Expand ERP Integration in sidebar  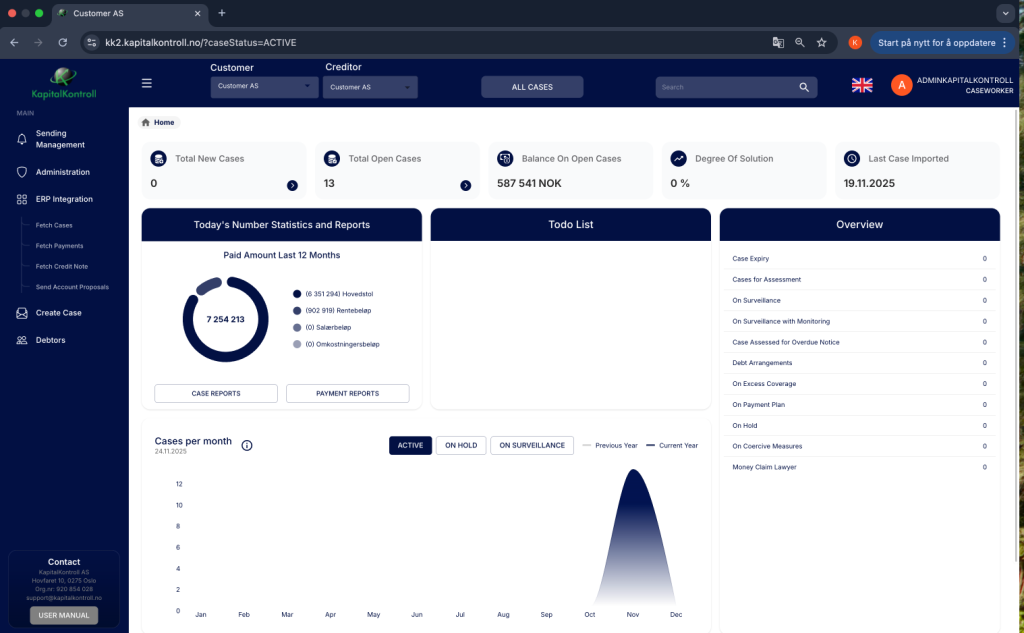coord(64,199)
